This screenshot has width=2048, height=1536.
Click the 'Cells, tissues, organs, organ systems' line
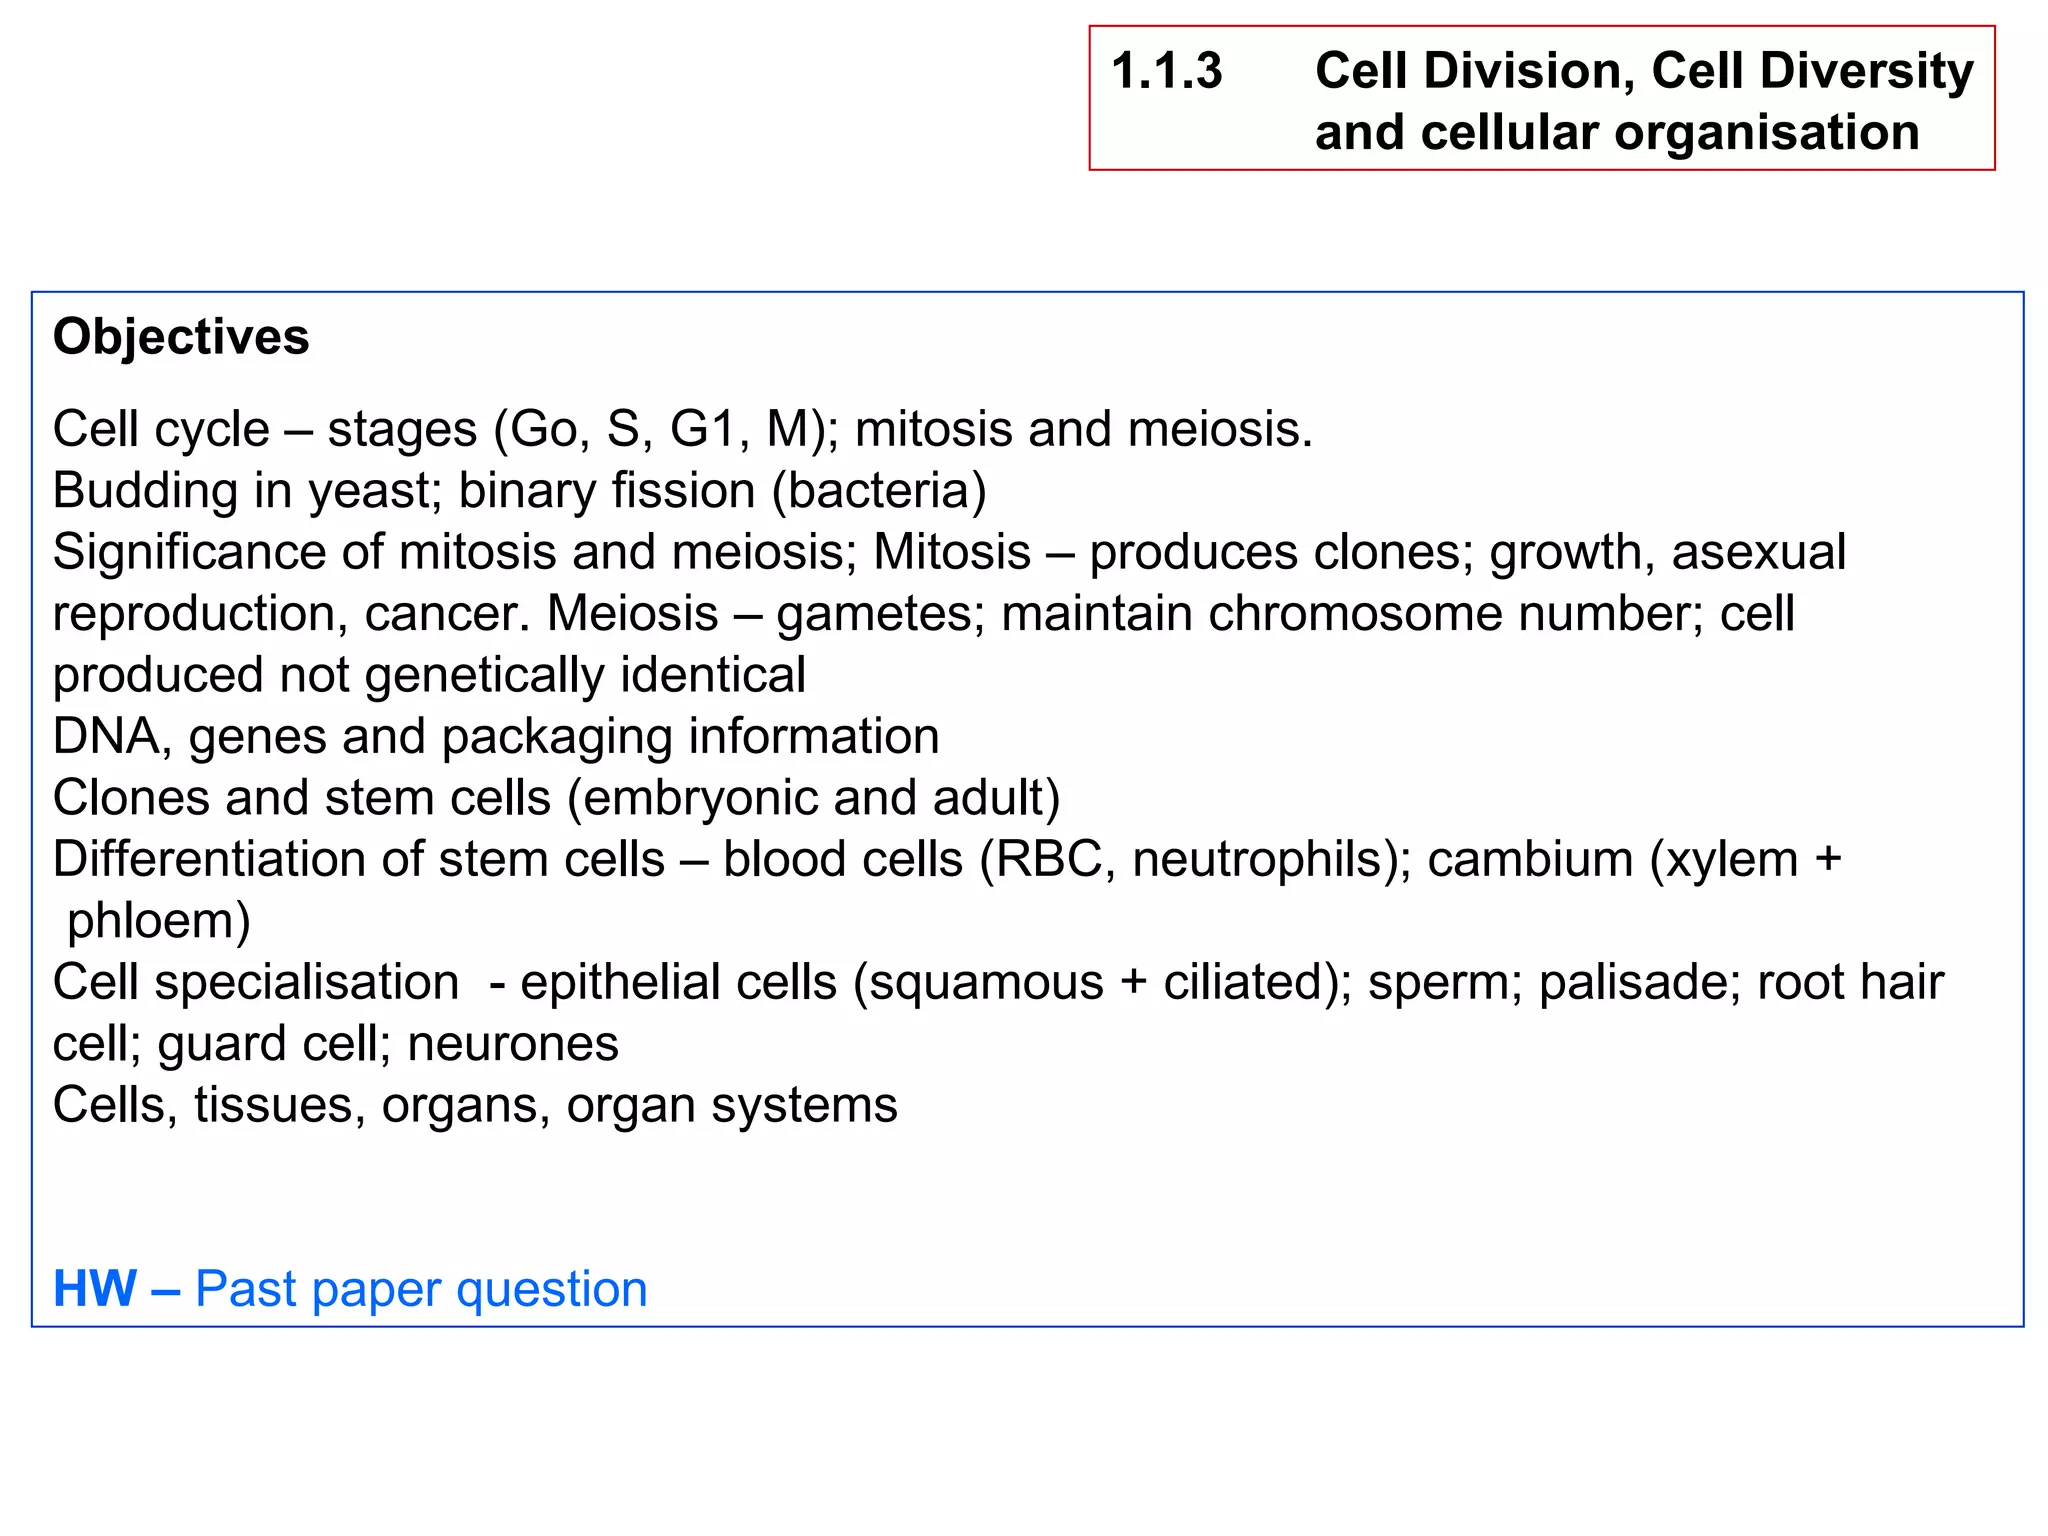[x=475, y=1106]
